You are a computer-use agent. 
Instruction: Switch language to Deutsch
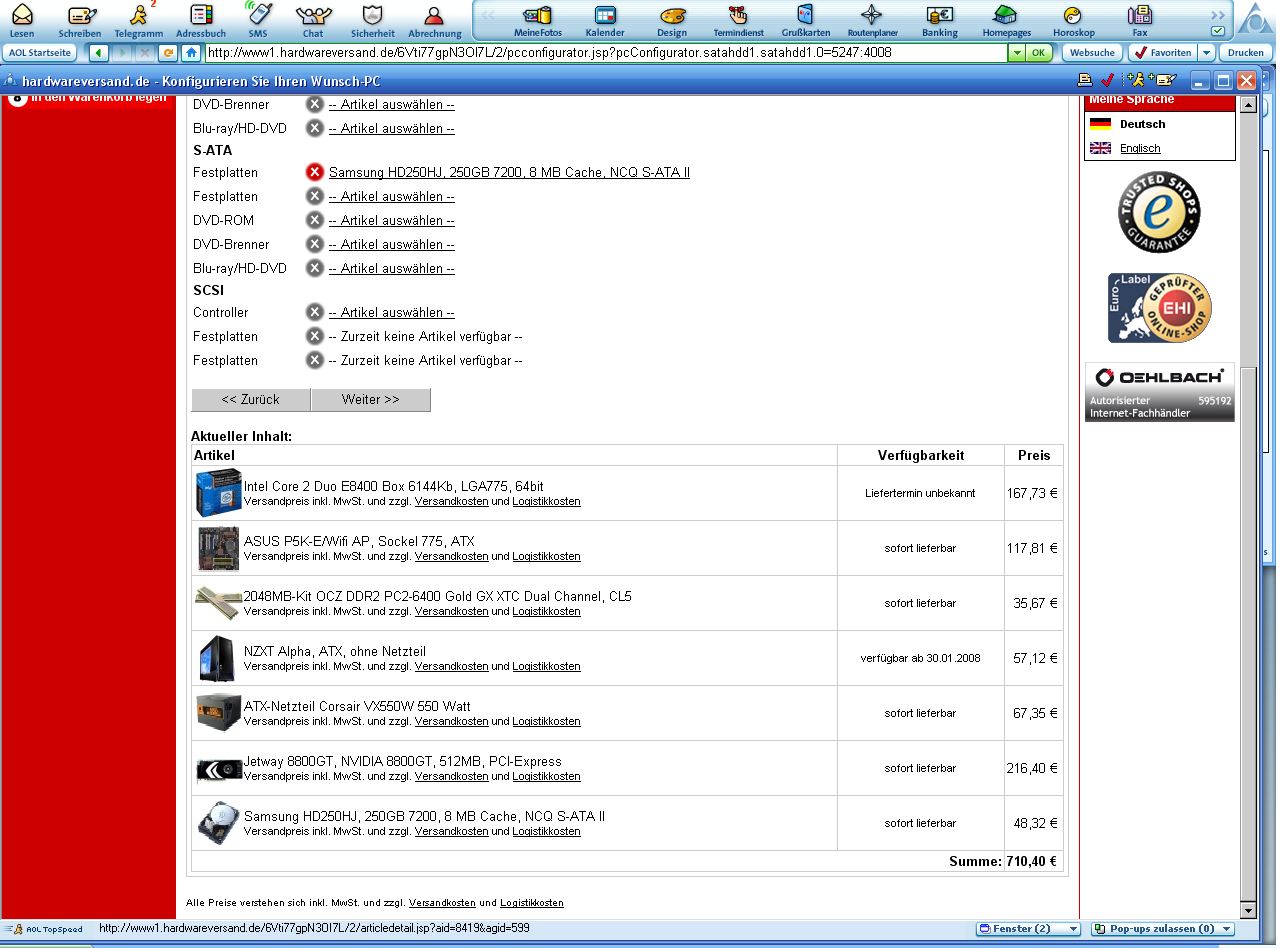[1143, 124]
